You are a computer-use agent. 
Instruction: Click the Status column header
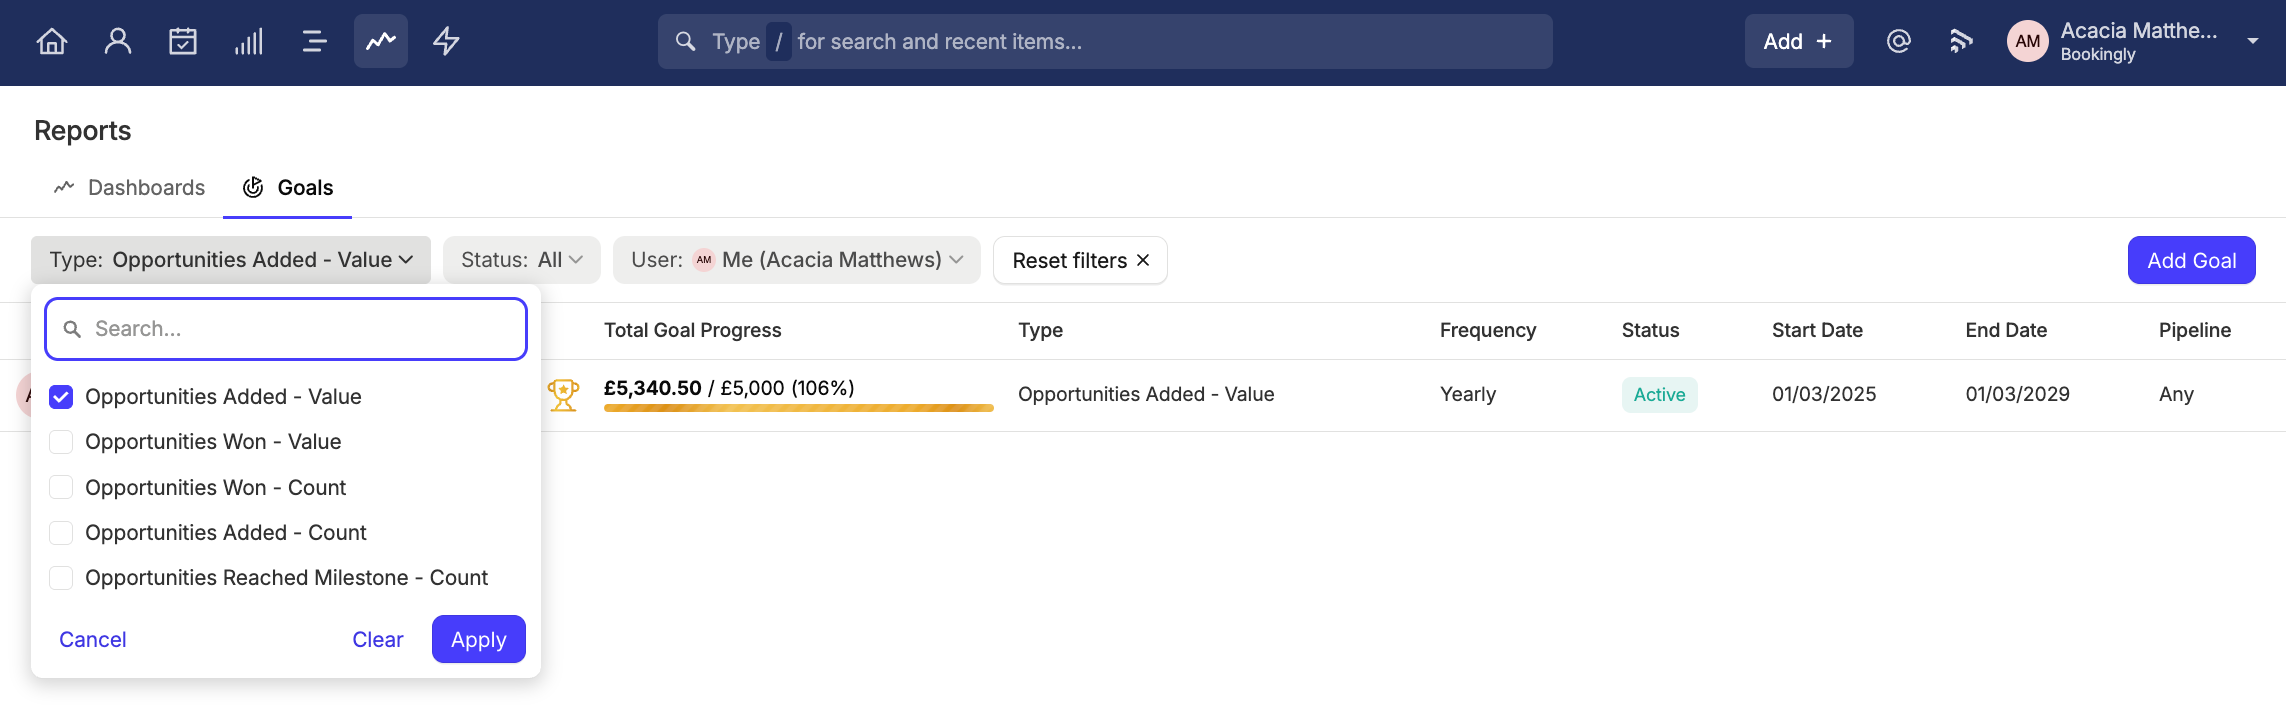[1651, 330]
